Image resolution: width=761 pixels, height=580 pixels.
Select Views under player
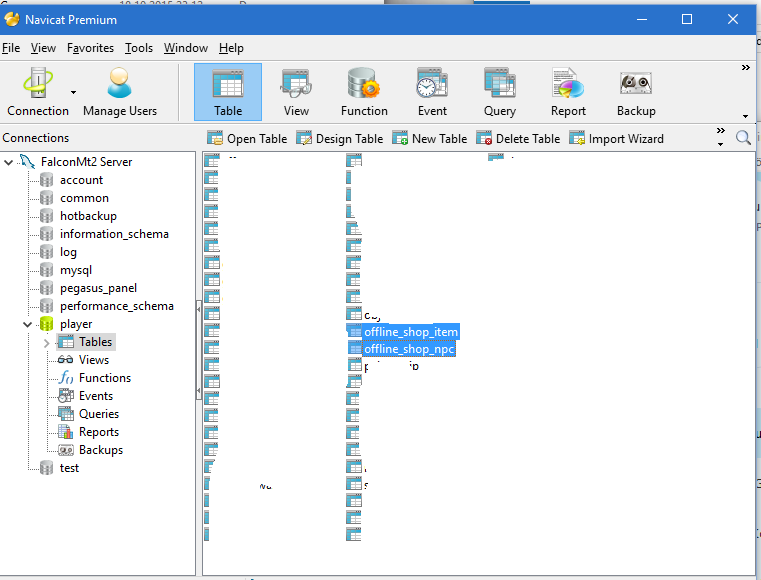coord(94,360)
